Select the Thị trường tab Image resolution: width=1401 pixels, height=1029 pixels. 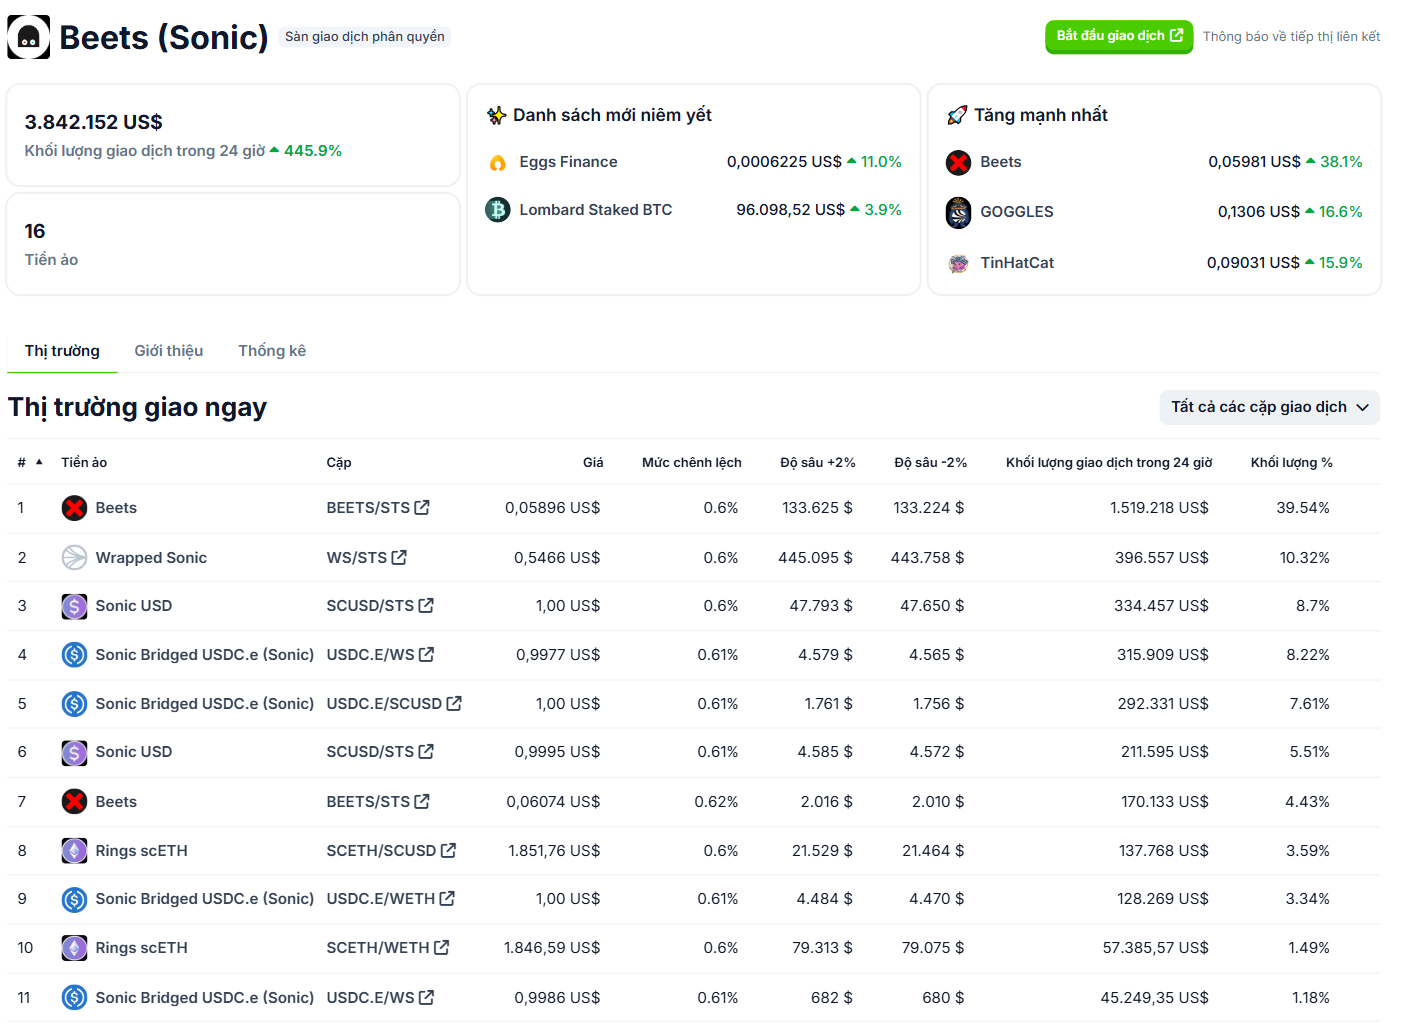point(62,351)
